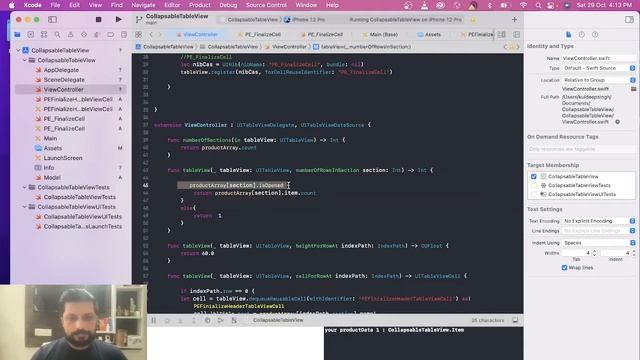Click the Run (play) button
Screen dimensions: 640x360
(118, 19)
